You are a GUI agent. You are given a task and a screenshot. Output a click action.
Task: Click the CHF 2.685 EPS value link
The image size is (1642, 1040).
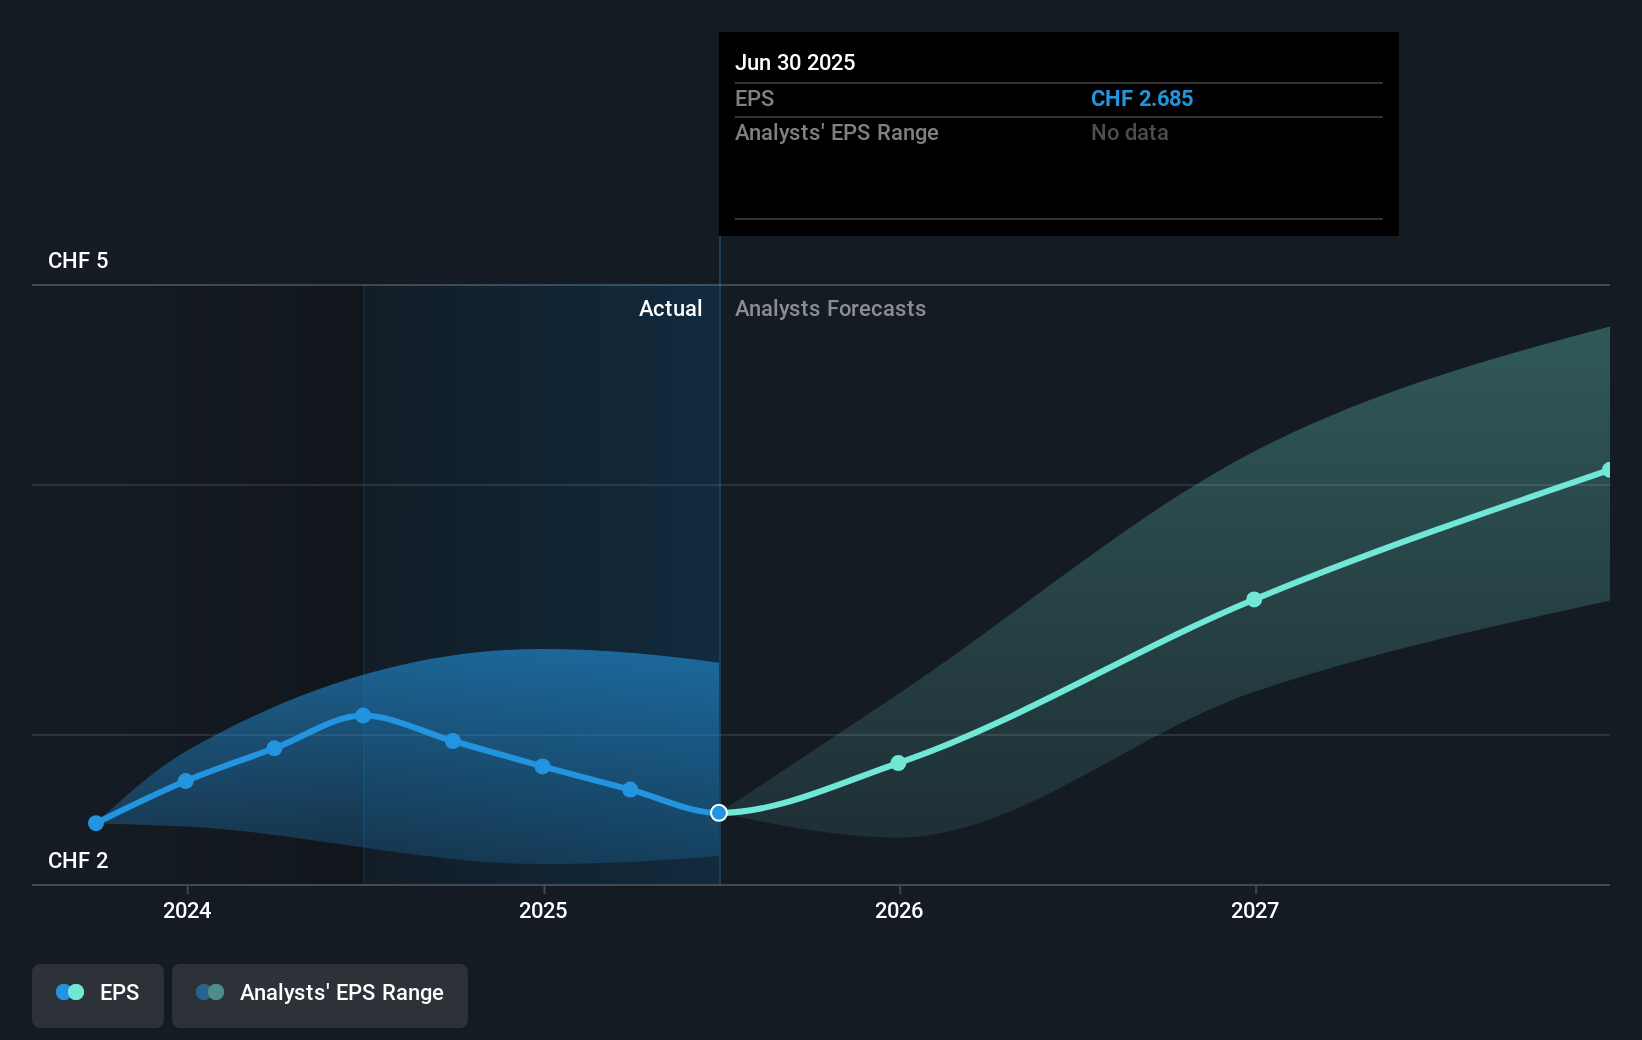1141,98
